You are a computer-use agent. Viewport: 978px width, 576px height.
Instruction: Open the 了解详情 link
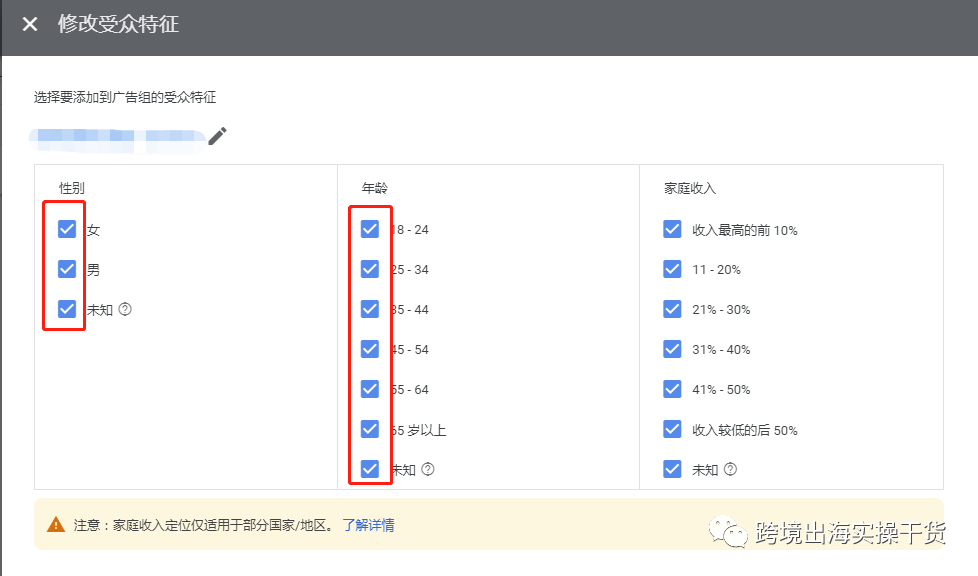coord(370,524)
